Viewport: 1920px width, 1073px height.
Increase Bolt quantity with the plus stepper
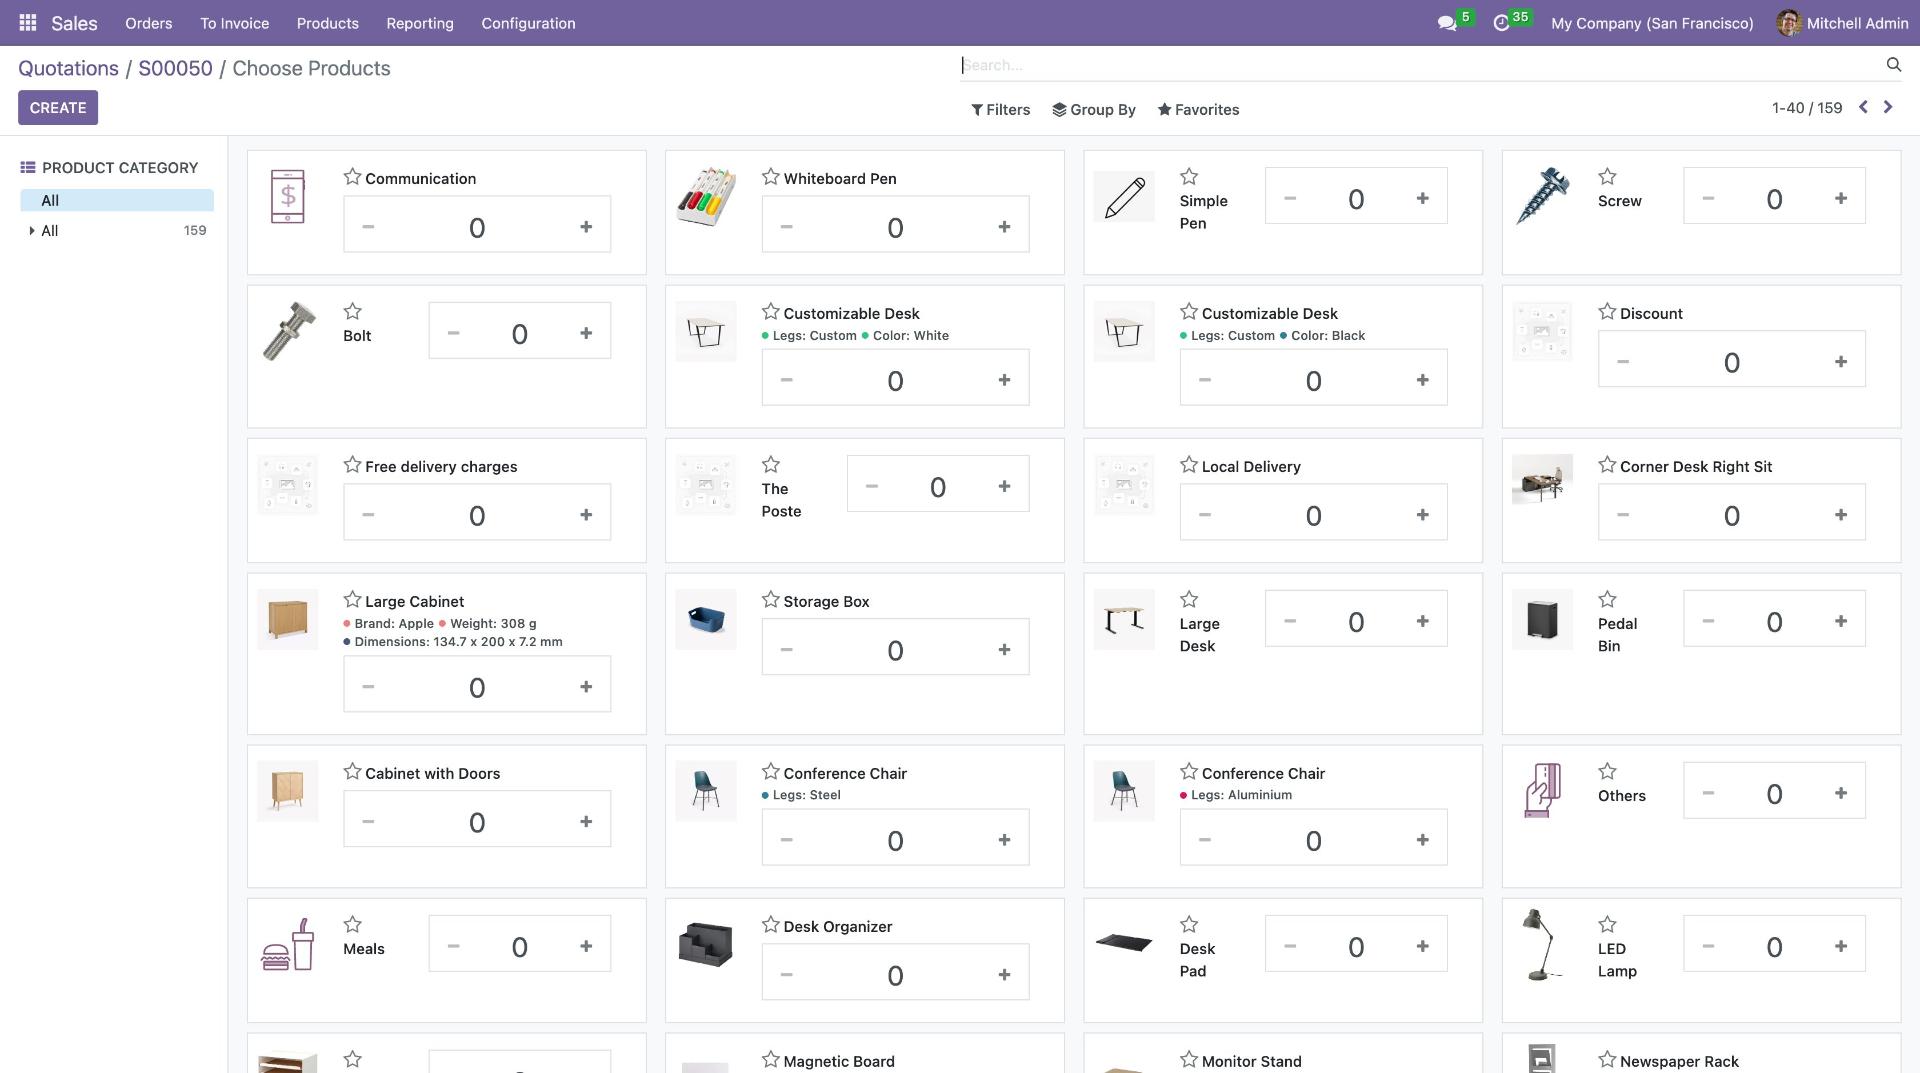click(x=587, y=331)
